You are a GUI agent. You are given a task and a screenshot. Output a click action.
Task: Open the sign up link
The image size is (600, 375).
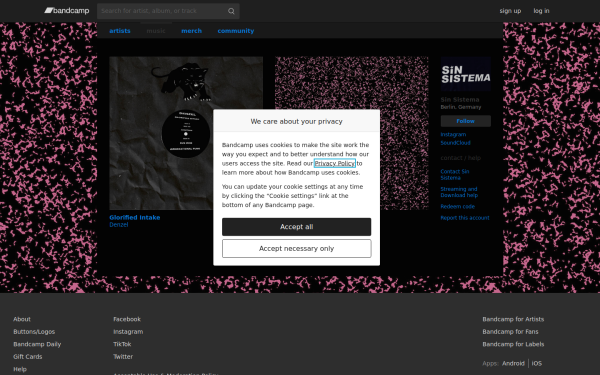(510, 11)
